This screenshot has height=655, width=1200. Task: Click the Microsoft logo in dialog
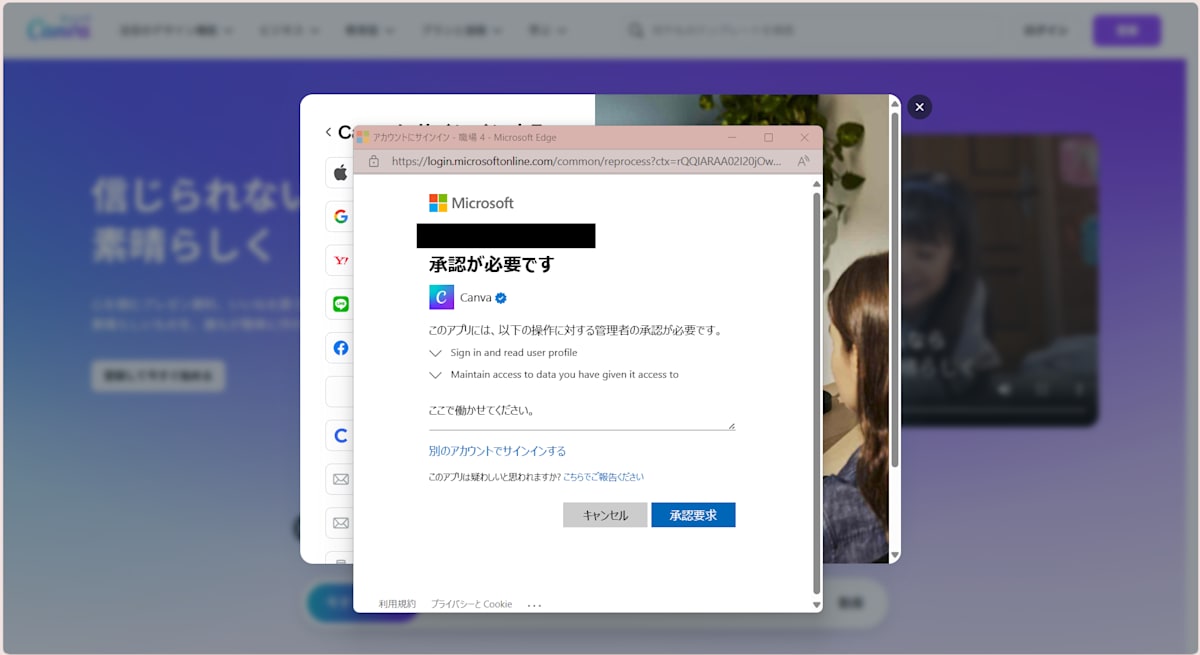[x=471, y=203]
